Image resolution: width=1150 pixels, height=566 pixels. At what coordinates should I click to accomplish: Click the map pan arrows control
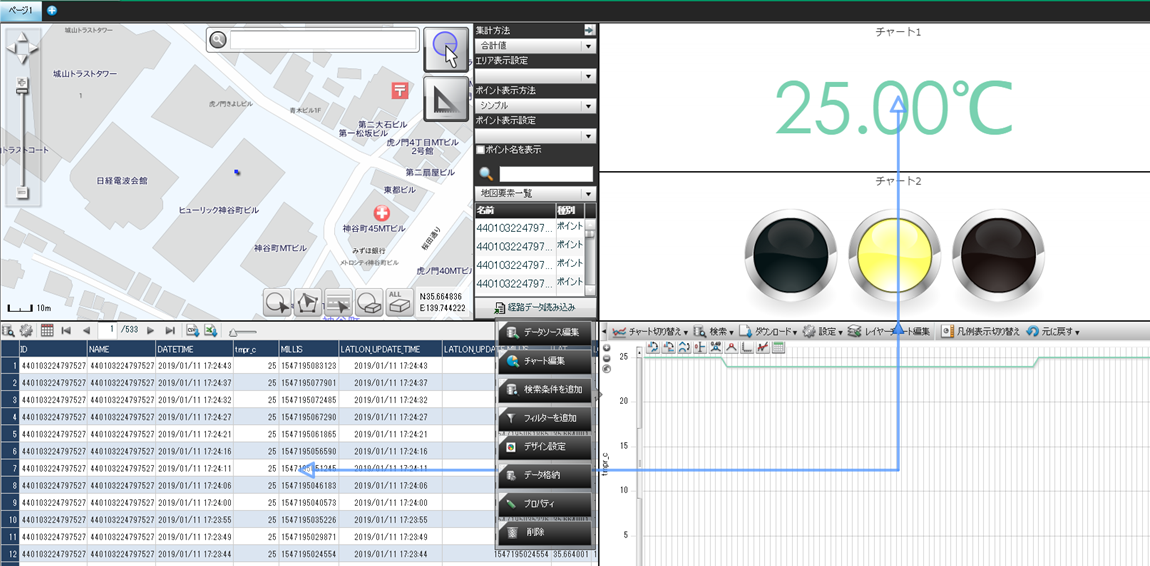(22, 47)
